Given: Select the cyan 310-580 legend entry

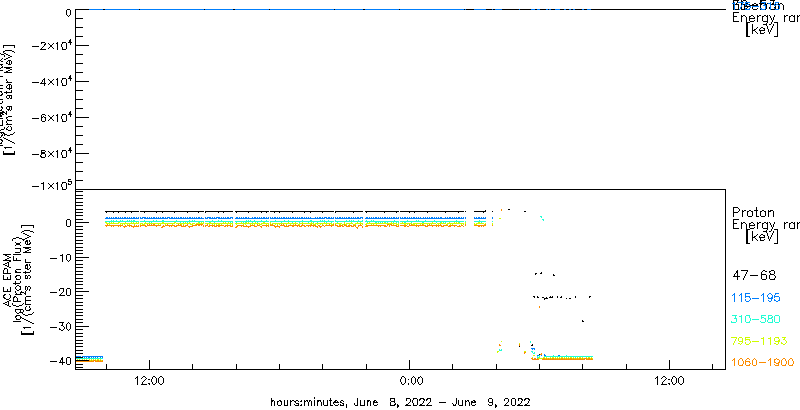Looking at the screenshot, I should point(756,320).
